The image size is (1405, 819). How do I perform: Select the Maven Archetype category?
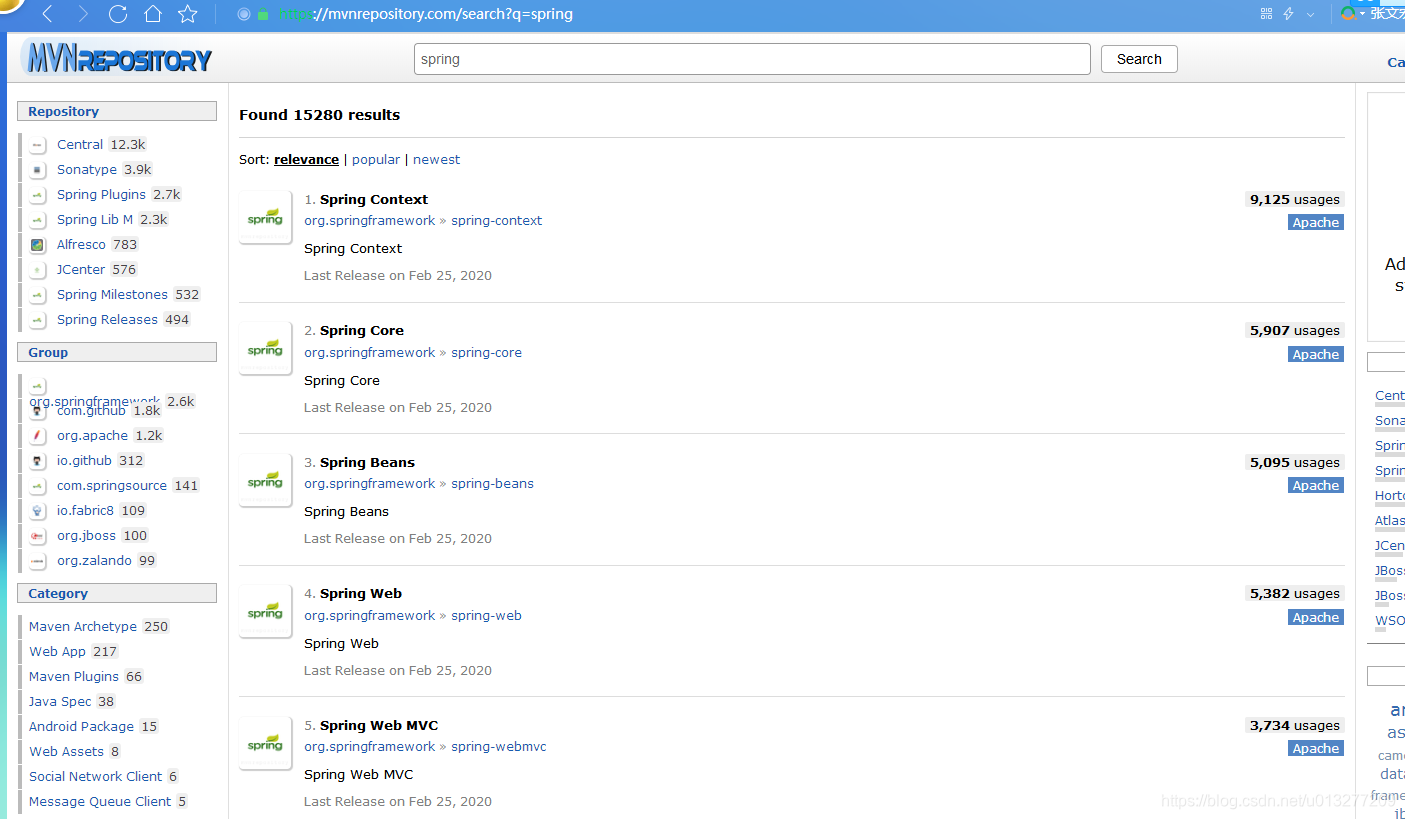[83, 627]
